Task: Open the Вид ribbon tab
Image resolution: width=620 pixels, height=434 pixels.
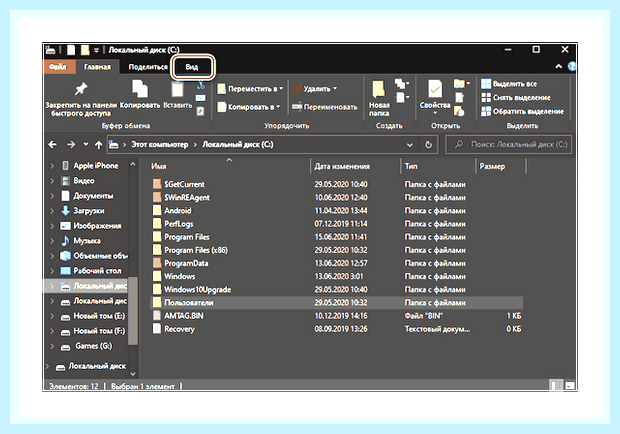Action: pyautogui.click(x=192, y=67)
